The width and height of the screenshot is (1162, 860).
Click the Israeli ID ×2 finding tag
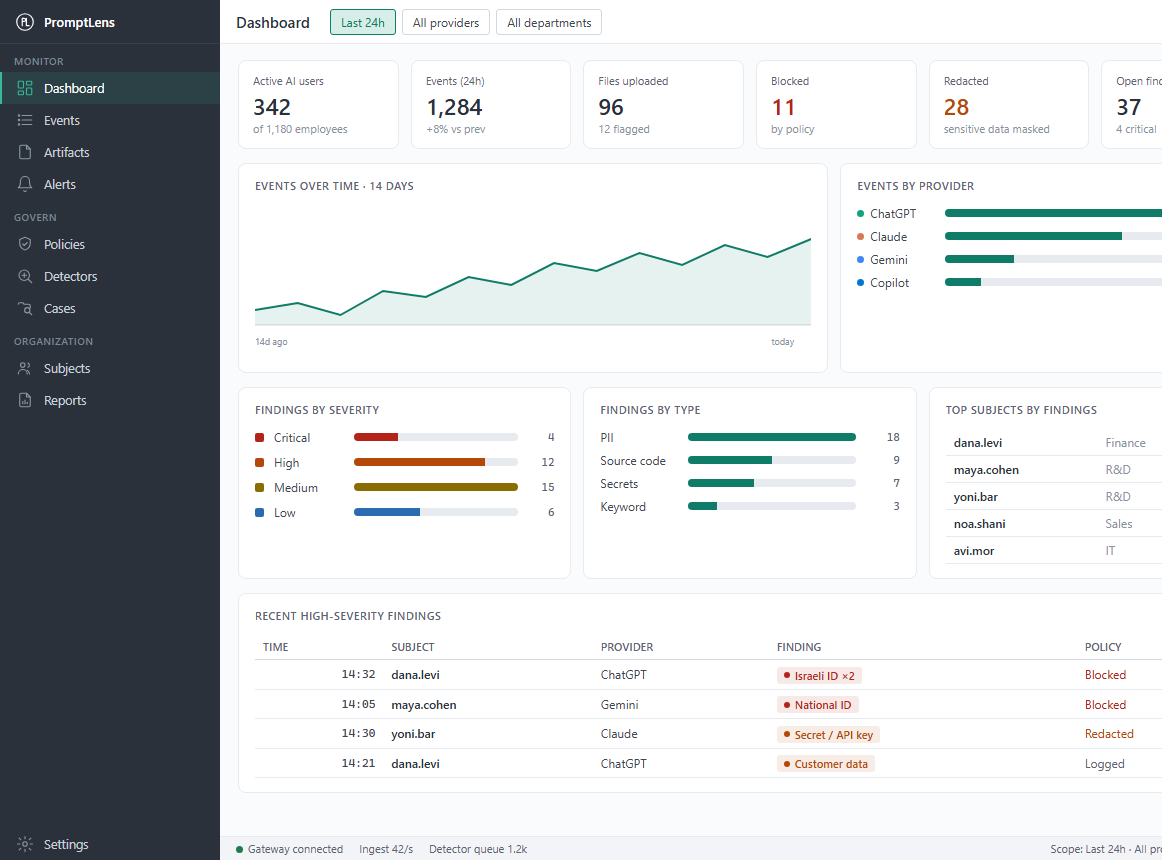click(819, 675)
